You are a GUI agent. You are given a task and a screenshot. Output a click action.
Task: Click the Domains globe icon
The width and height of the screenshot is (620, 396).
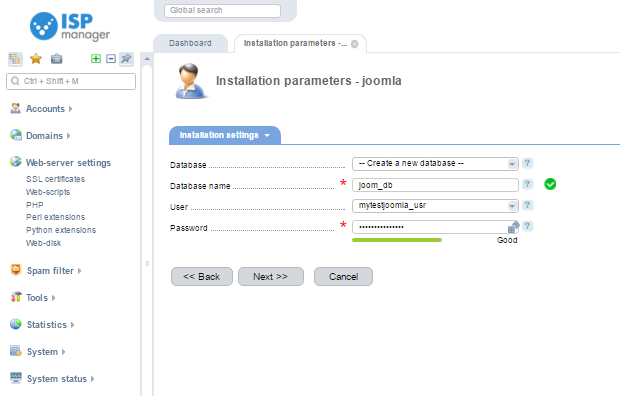(x=16, y=135)
